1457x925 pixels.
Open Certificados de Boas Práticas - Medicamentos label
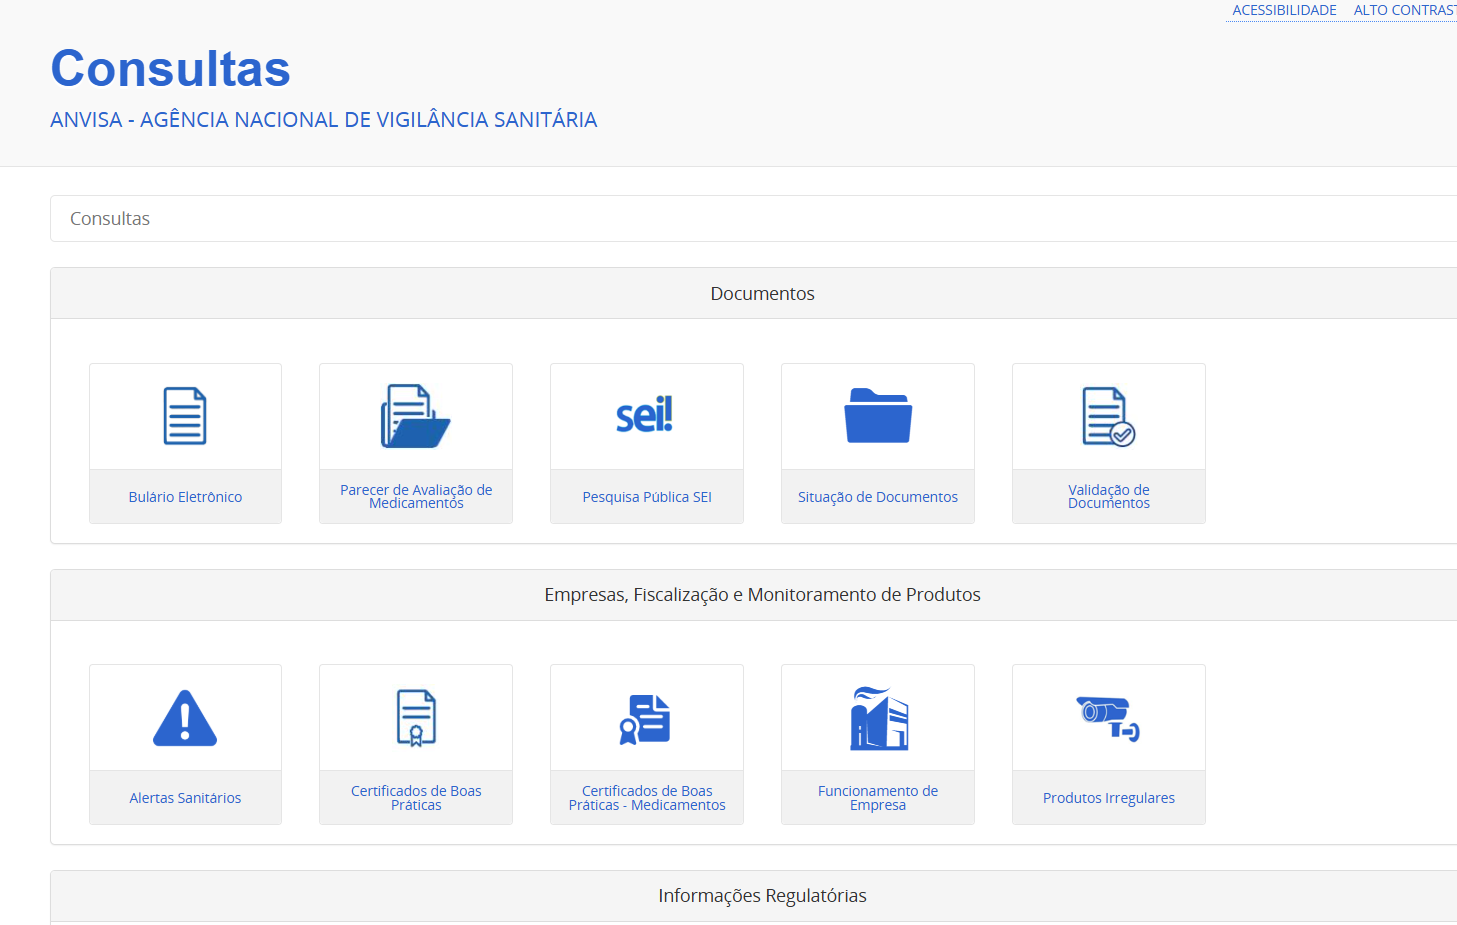[647, 797]
